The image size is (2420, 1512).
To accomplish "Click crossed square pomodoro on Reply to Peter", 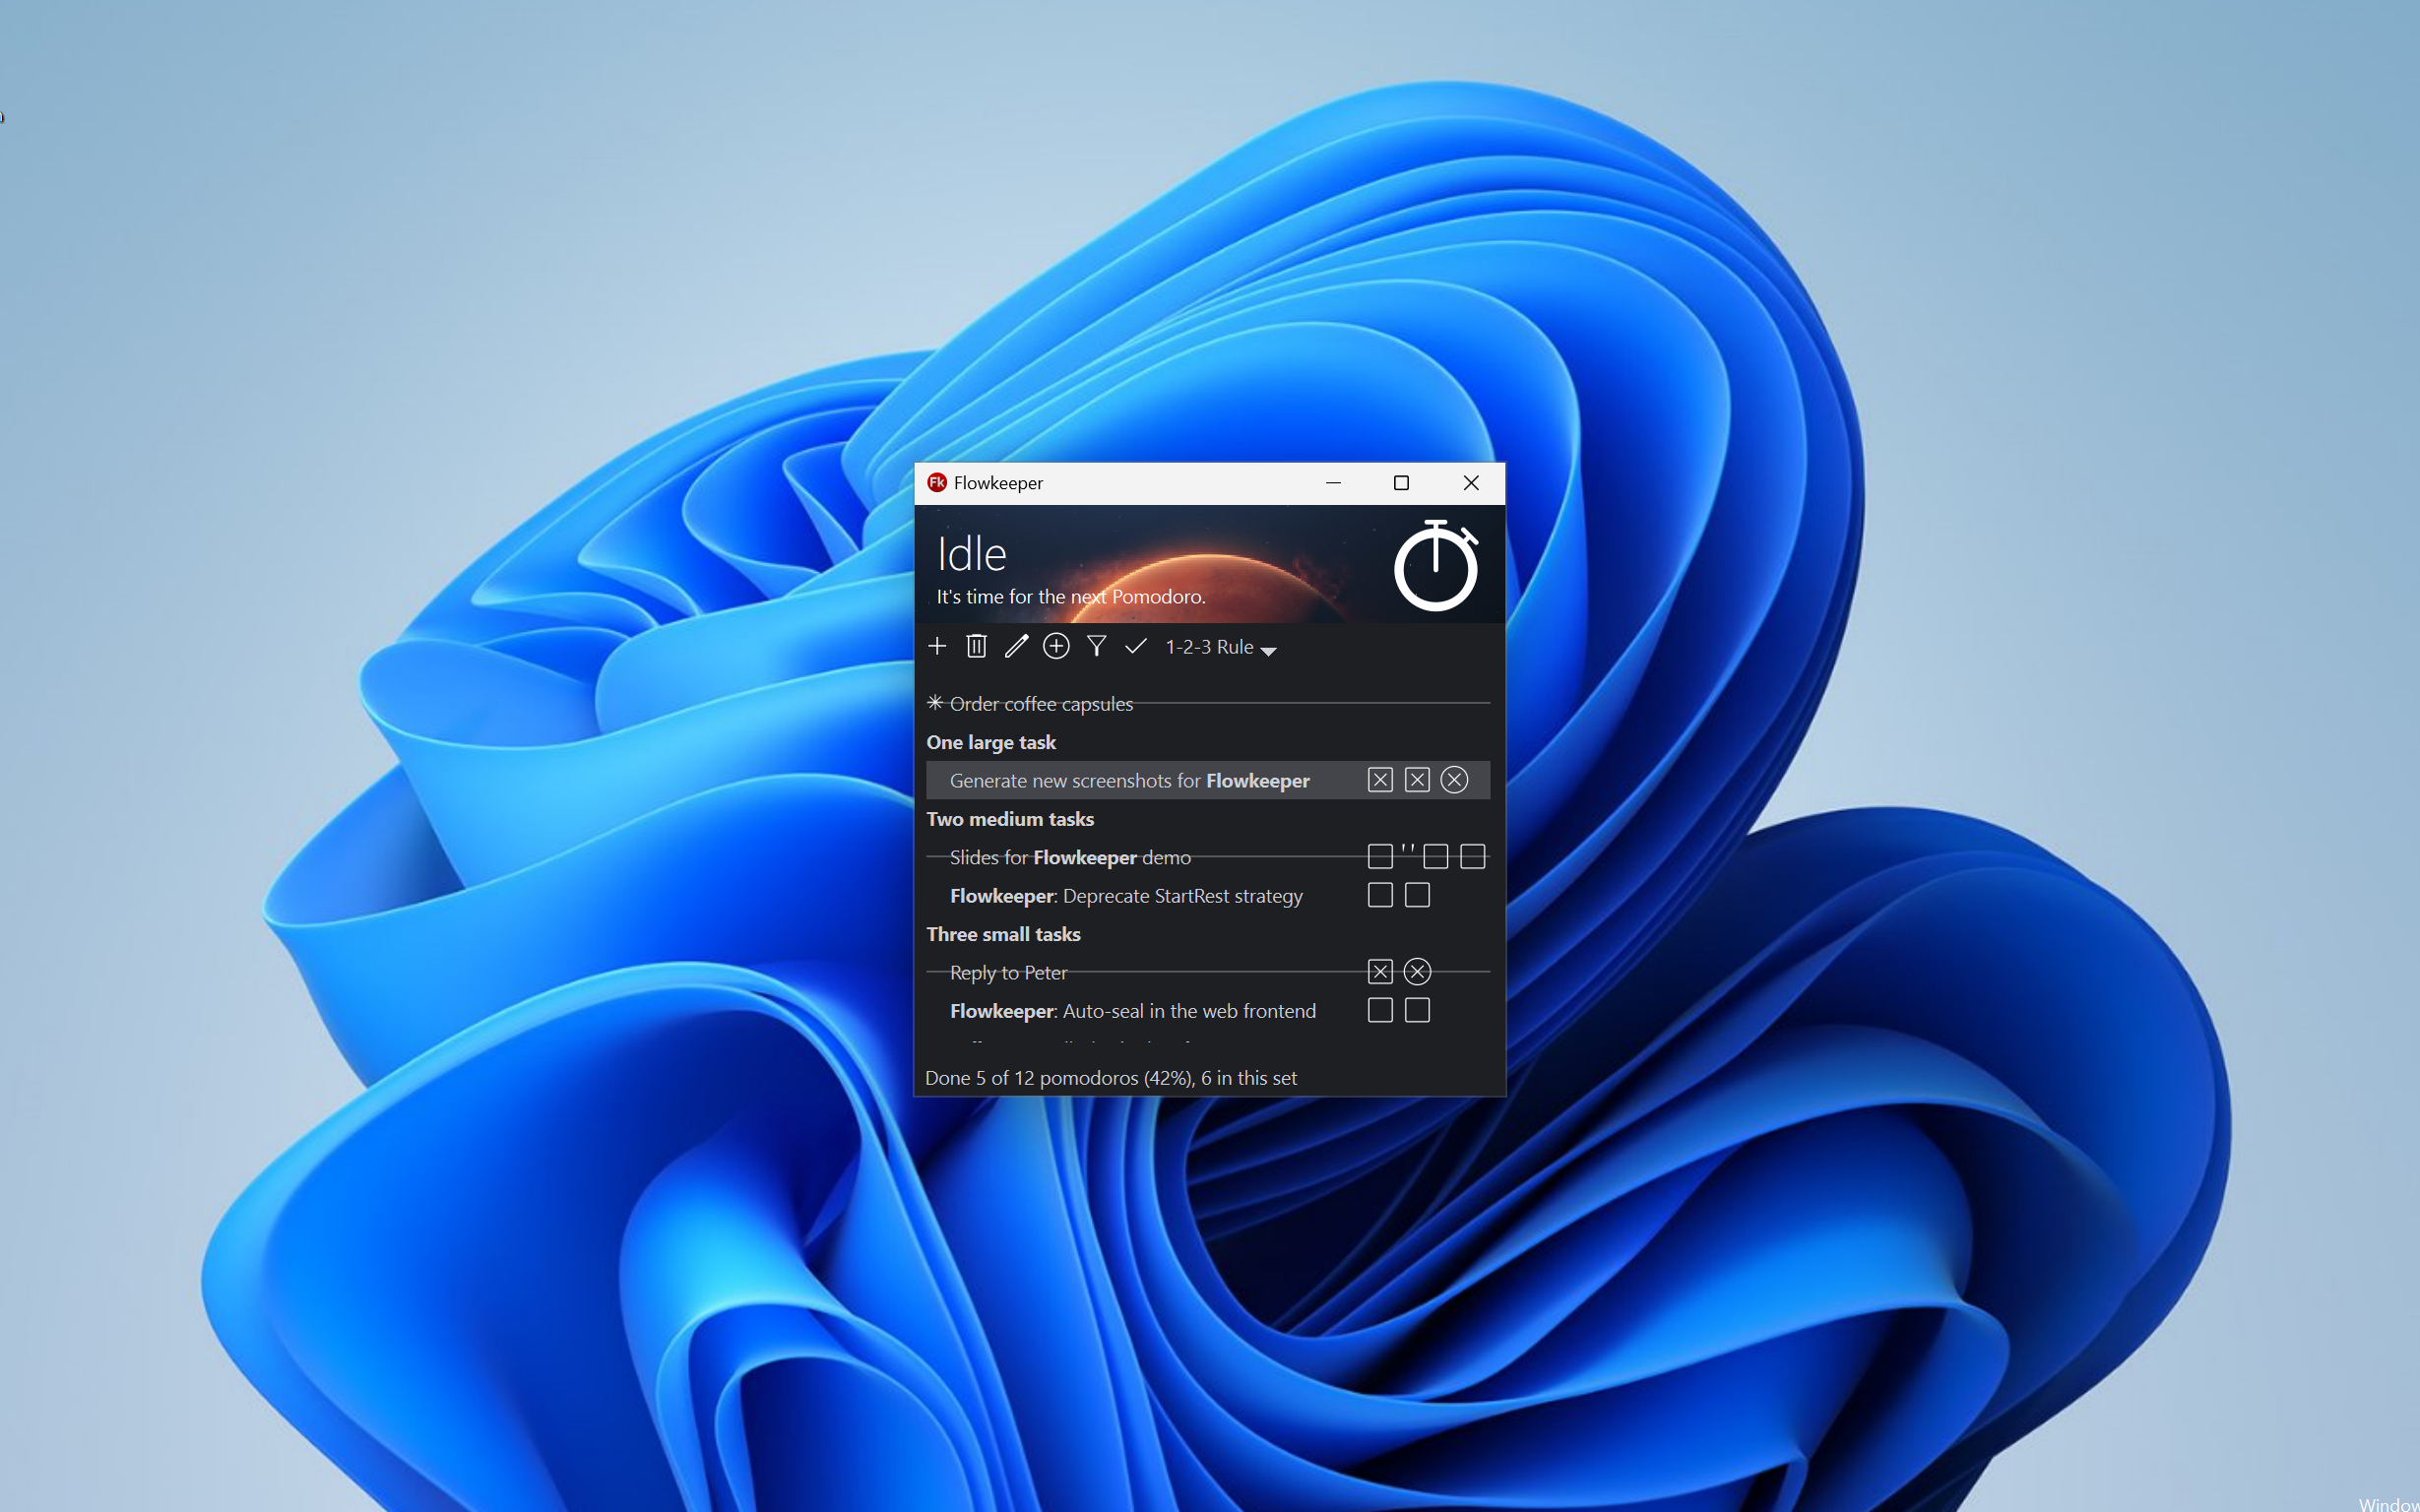I will (1380, 972).
